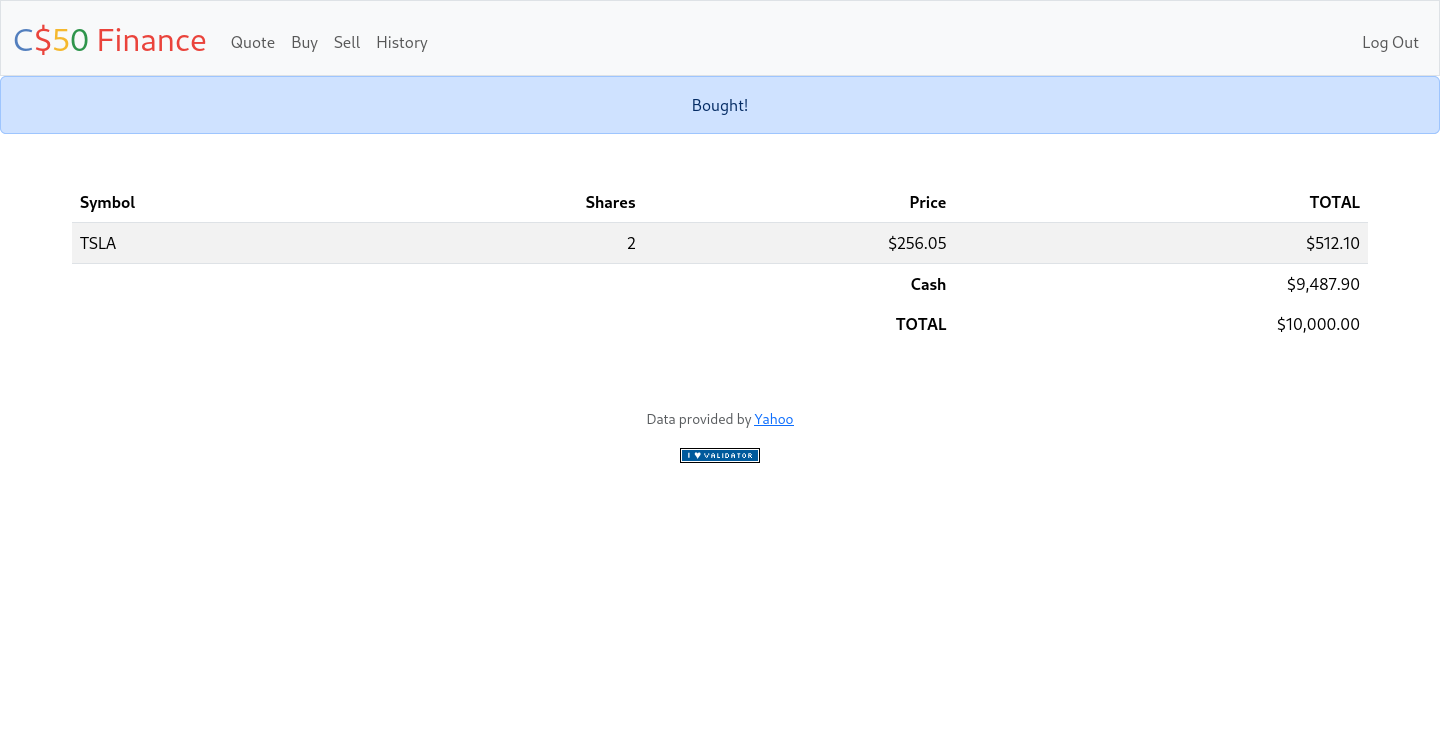Click the $10,000.00 grand total
This screenshot has height=755, width=1440.
(1318, 324)
